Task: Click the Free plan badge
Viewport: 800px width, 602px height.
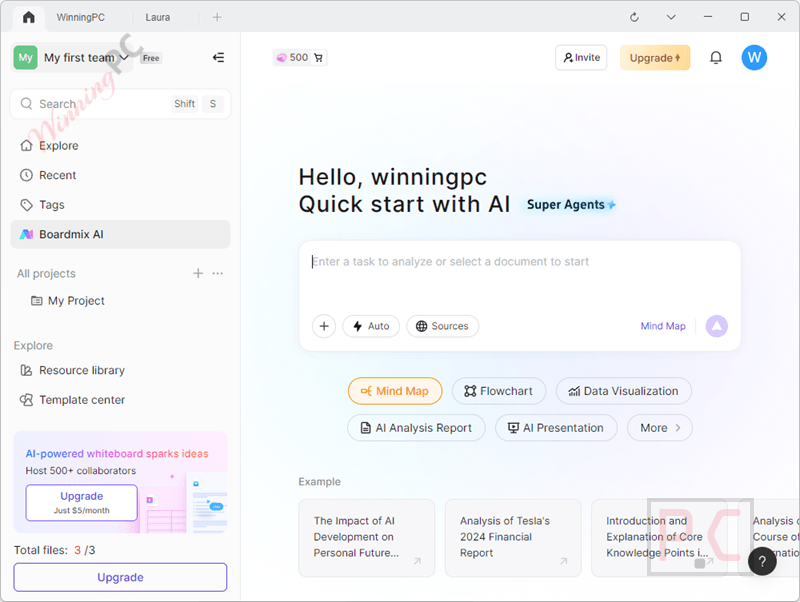Action: pos(151,58)
